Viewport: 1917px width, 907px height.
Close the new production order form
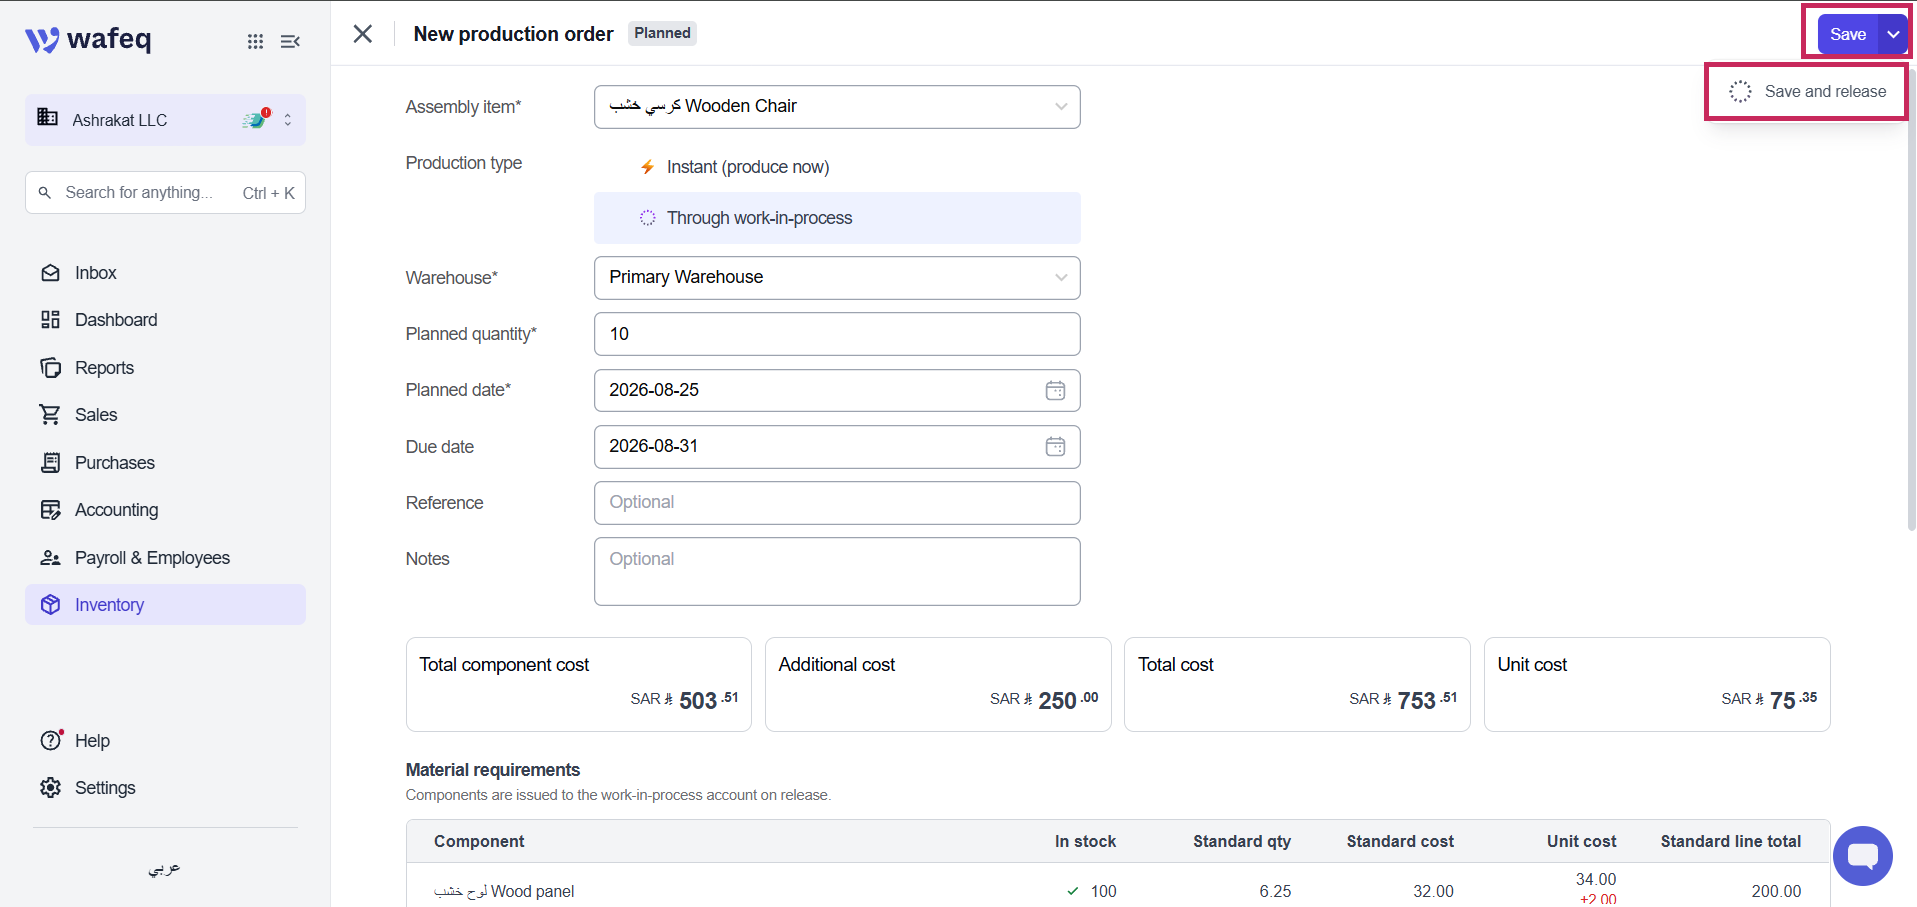[363, 34]
